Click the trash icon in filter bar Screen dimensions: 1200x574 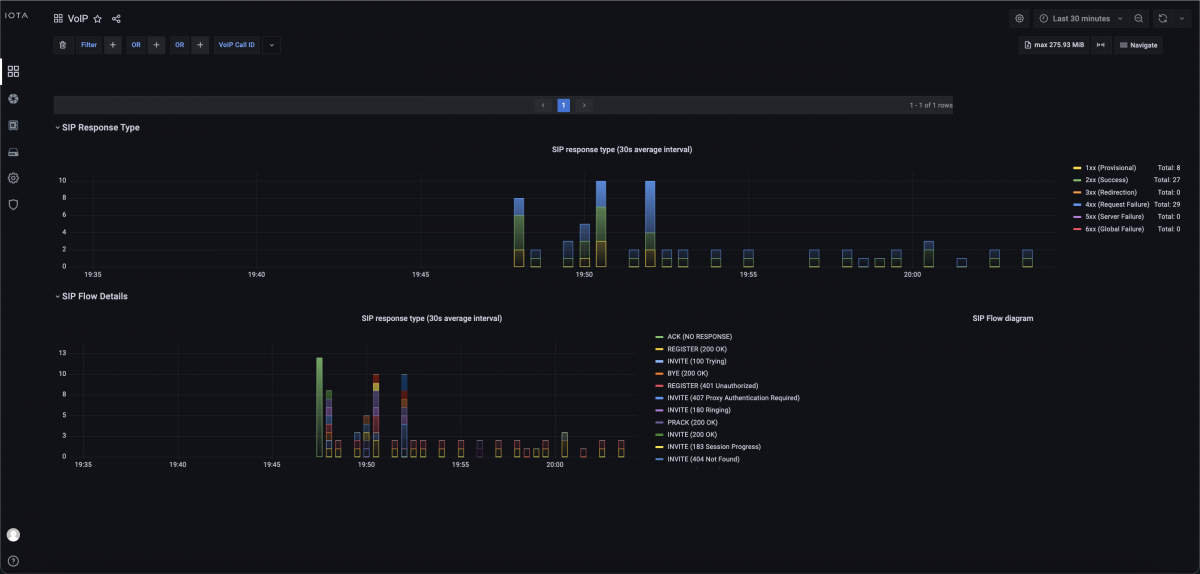click(63, 45)
